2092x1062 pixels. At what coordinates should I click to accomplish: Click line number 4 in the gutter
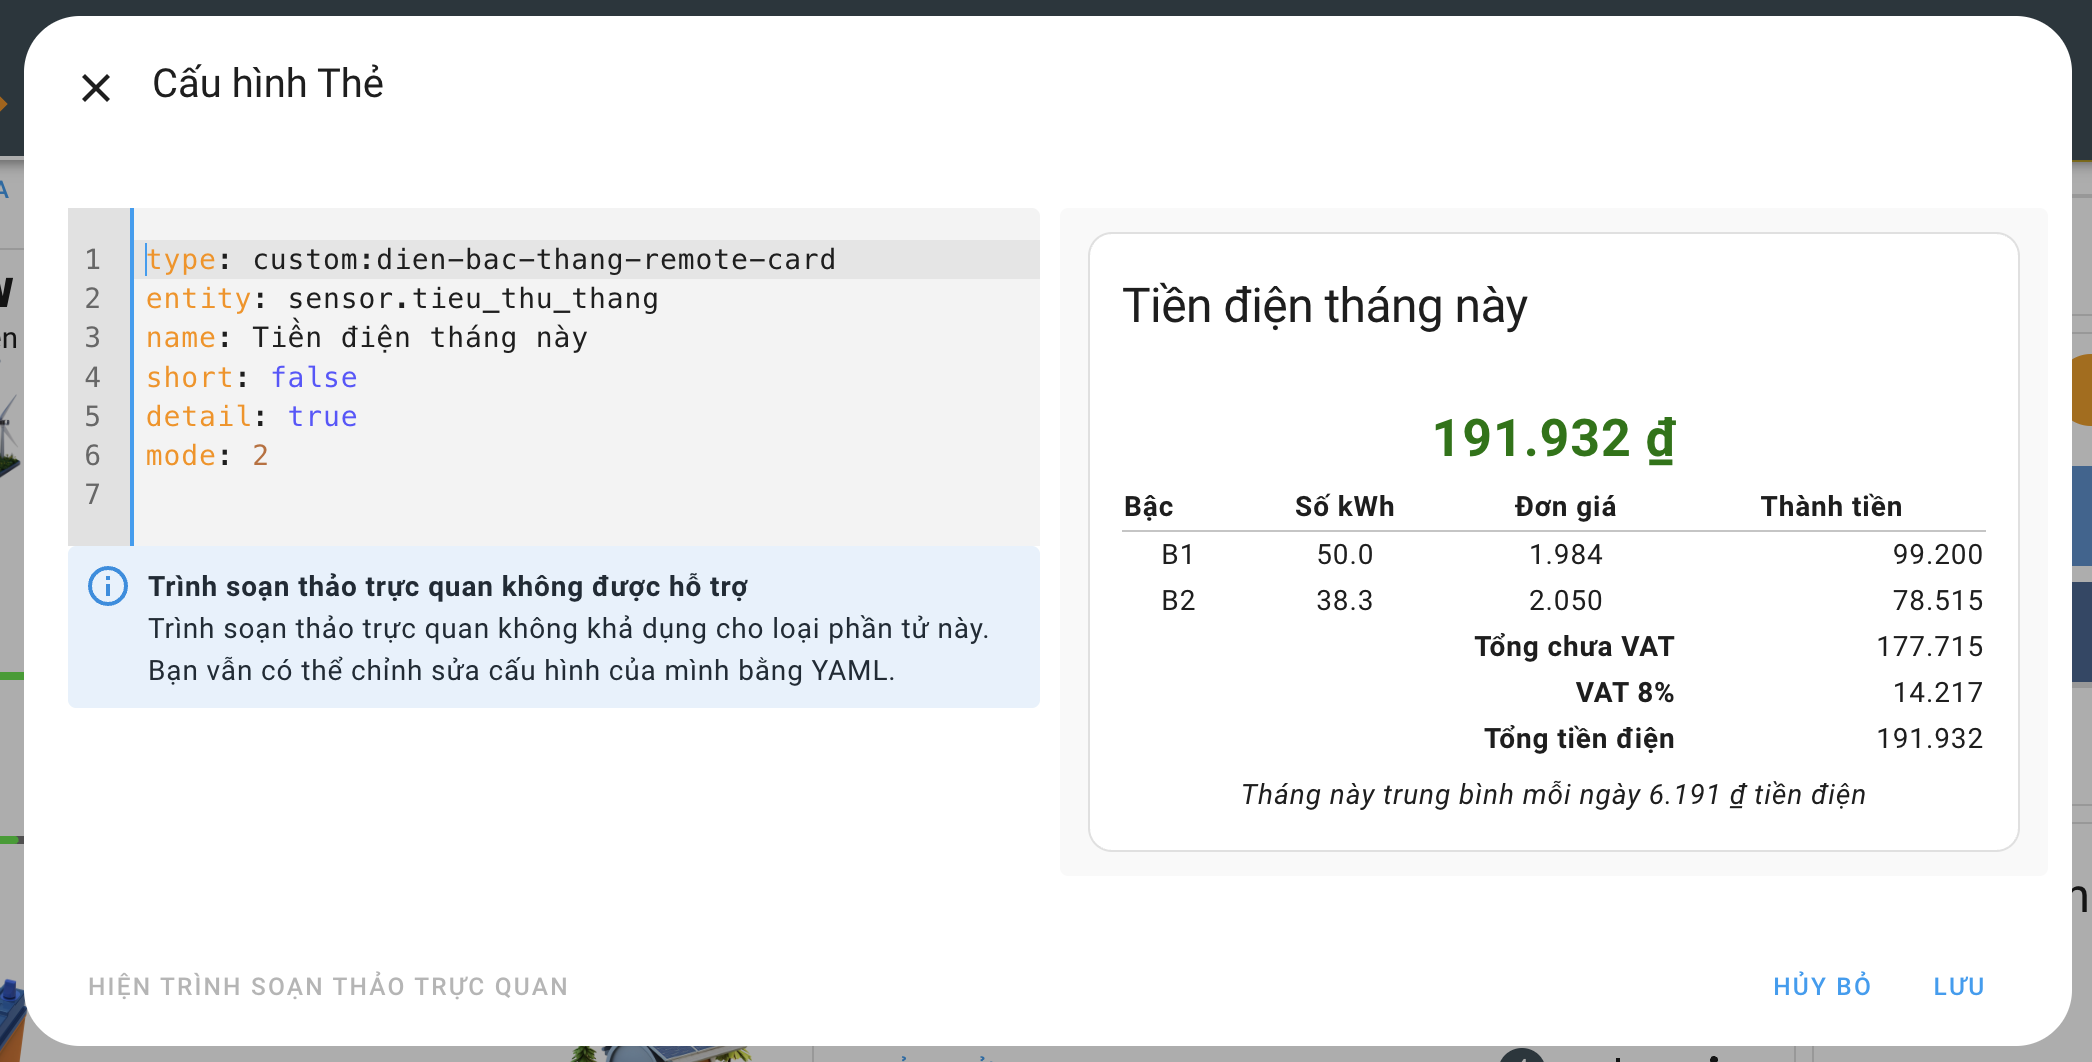(x=93, y=377)
